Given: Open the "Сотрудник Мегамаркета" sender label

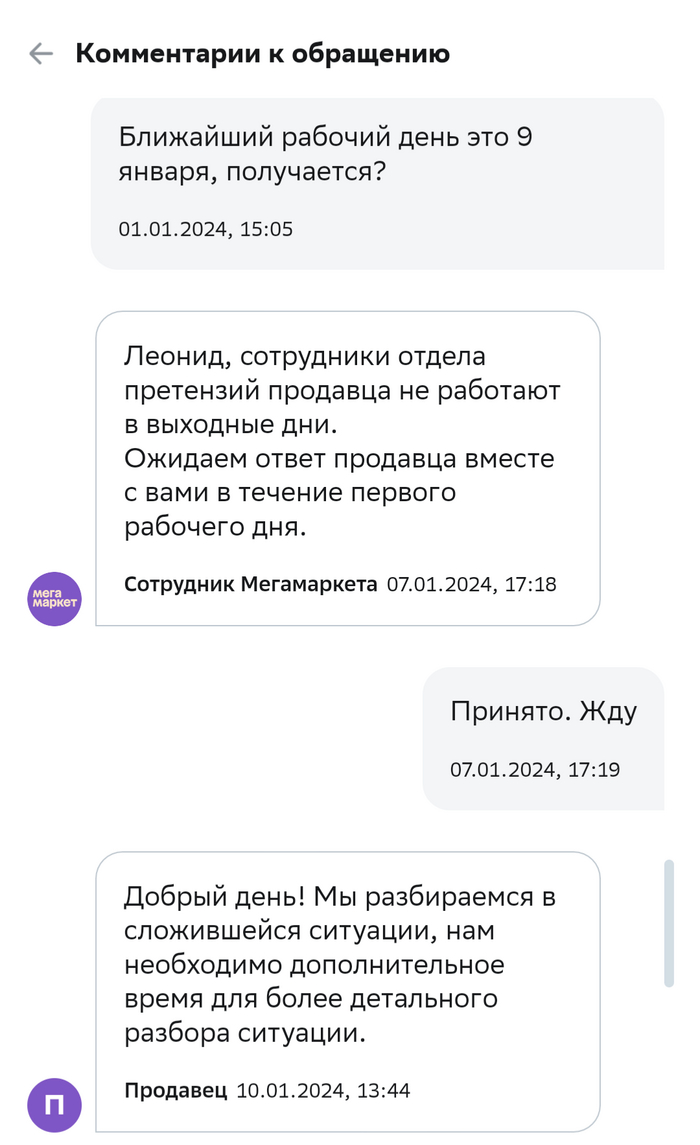Looking at the screenshot, I should (251, 584).
